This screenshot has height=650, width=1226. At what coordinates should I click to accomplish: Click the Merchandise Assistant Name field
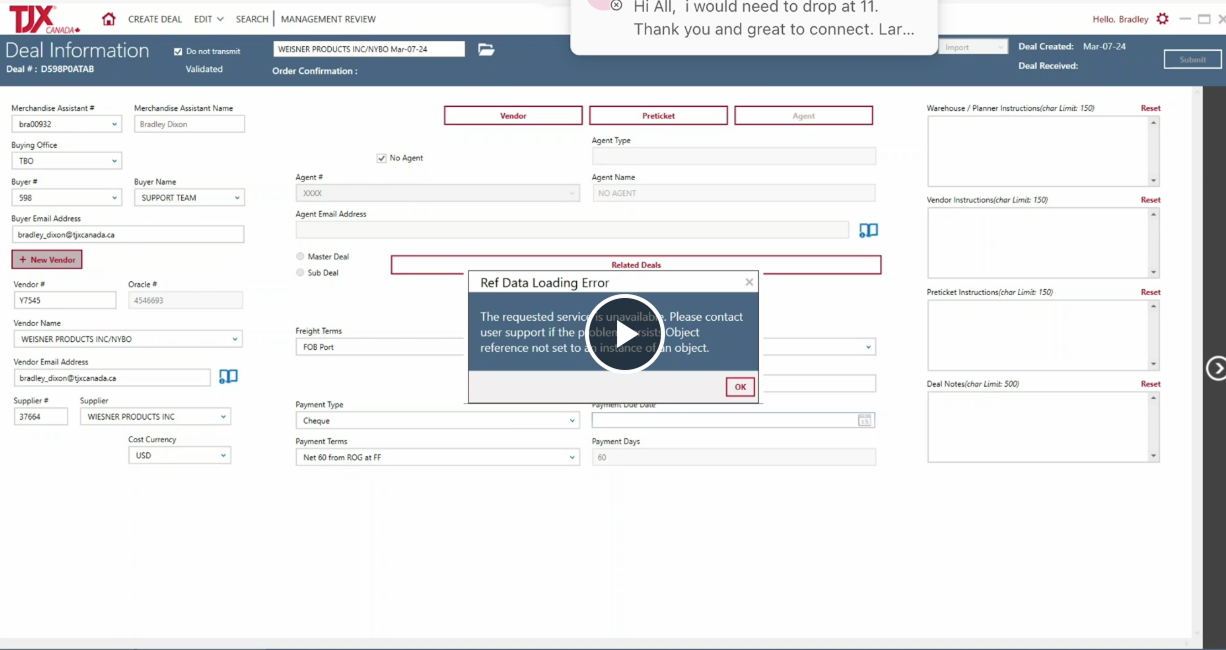[x=189, y=124]
